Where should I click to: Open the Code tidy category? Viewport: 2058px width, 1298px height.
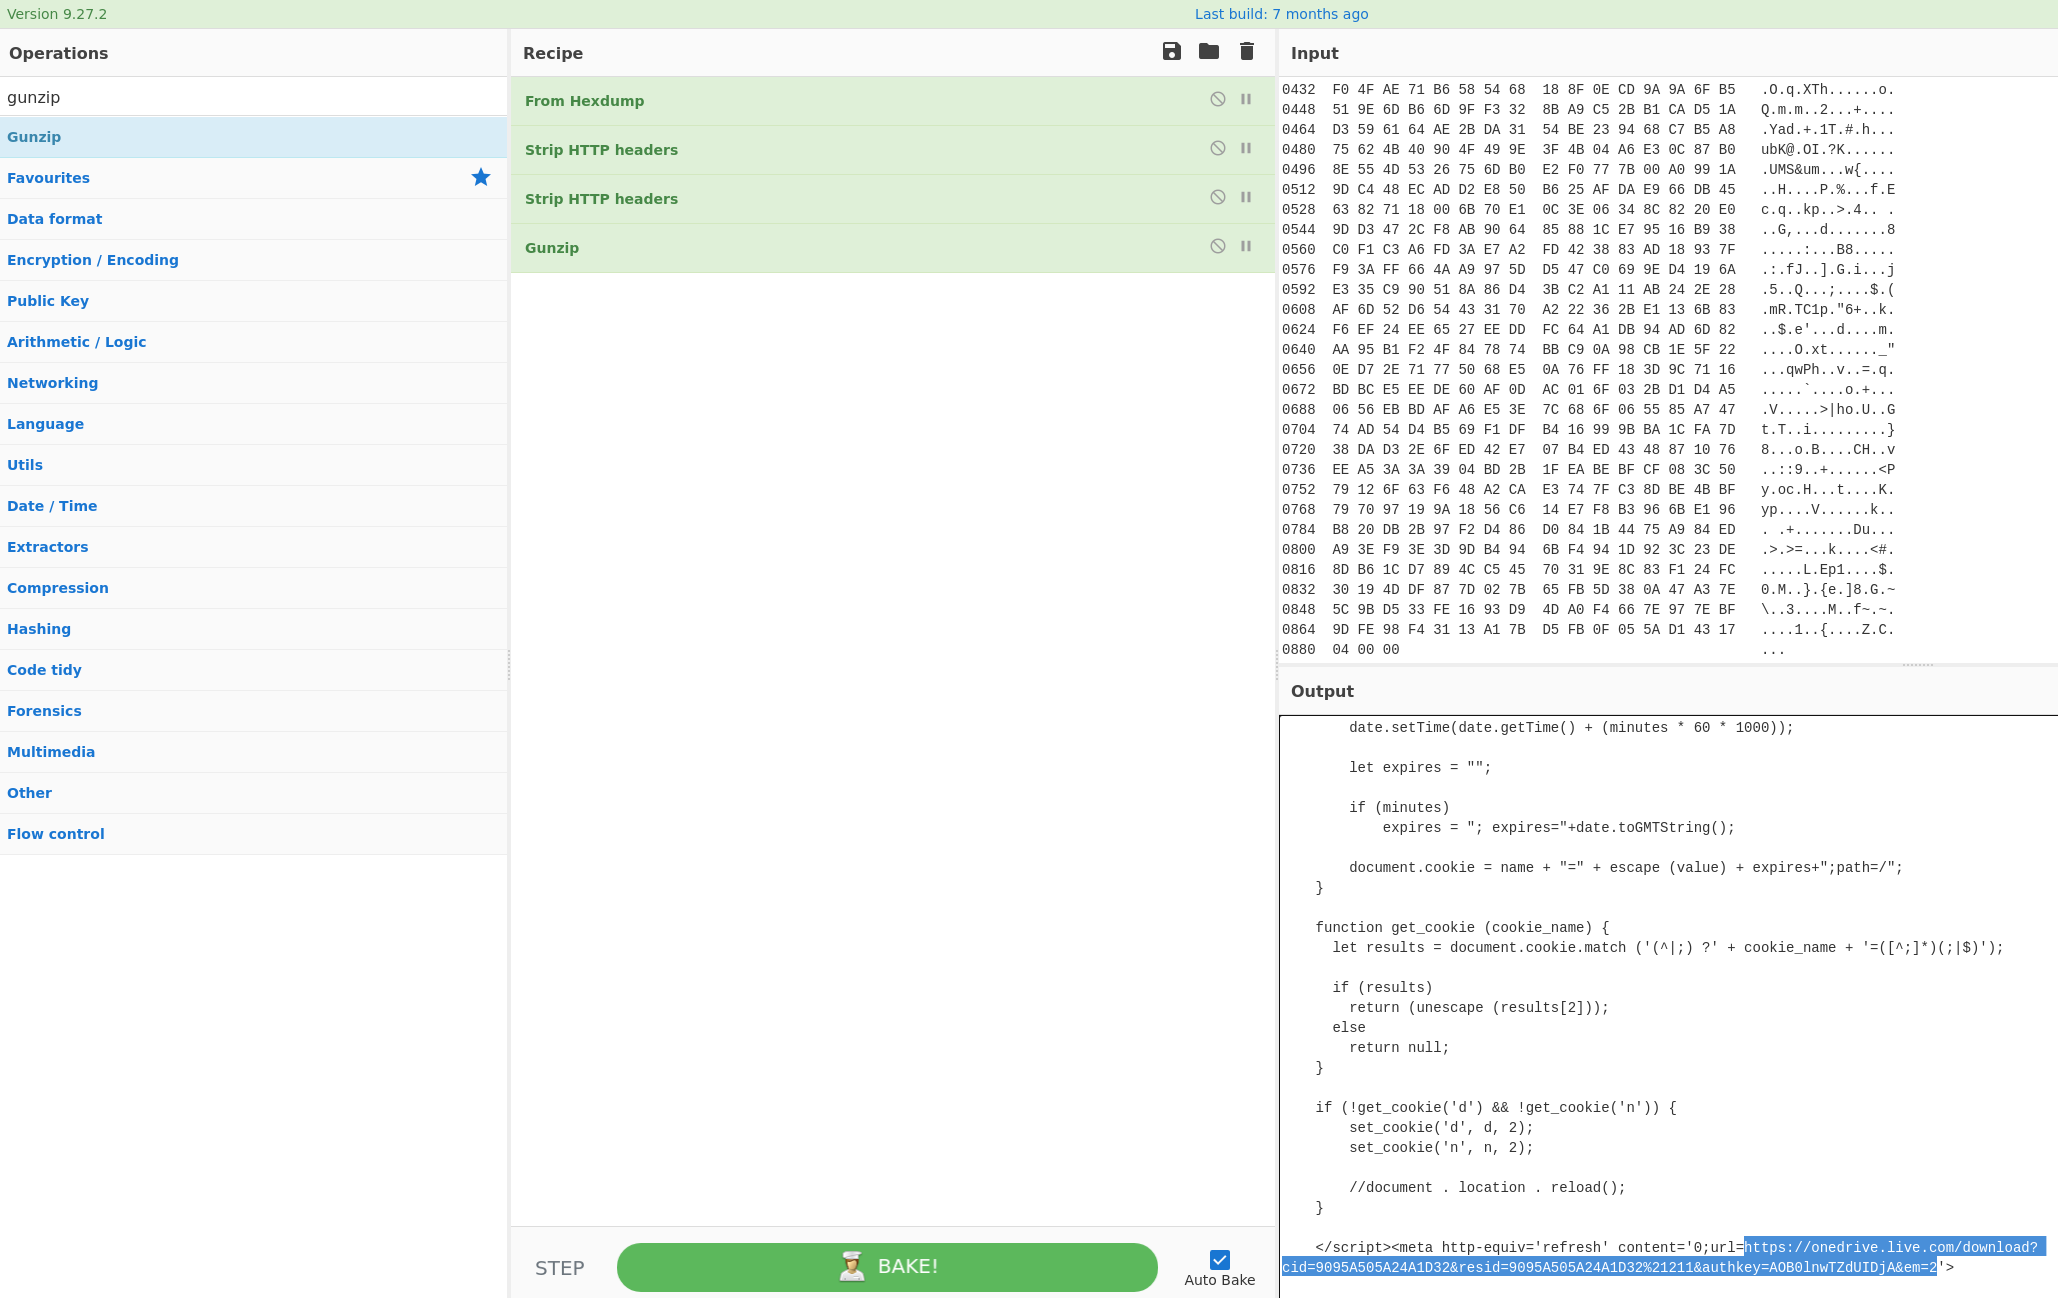(253, 670)
